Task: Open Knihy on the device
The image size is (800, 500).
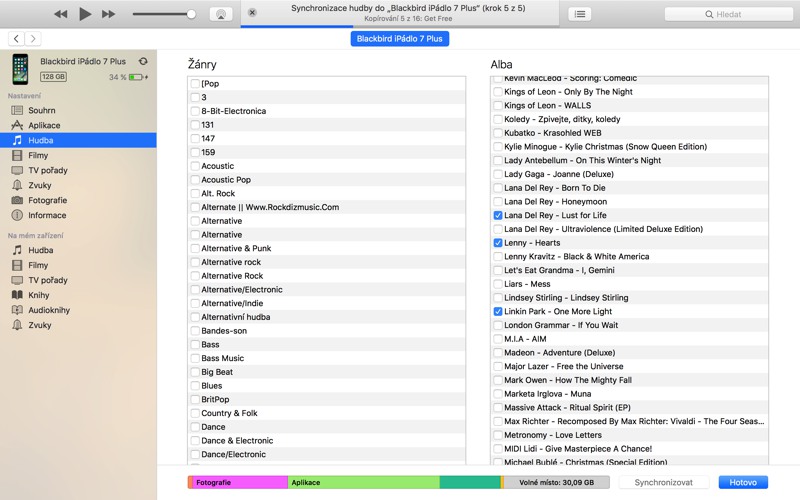Action: click(x=78, y=295)
